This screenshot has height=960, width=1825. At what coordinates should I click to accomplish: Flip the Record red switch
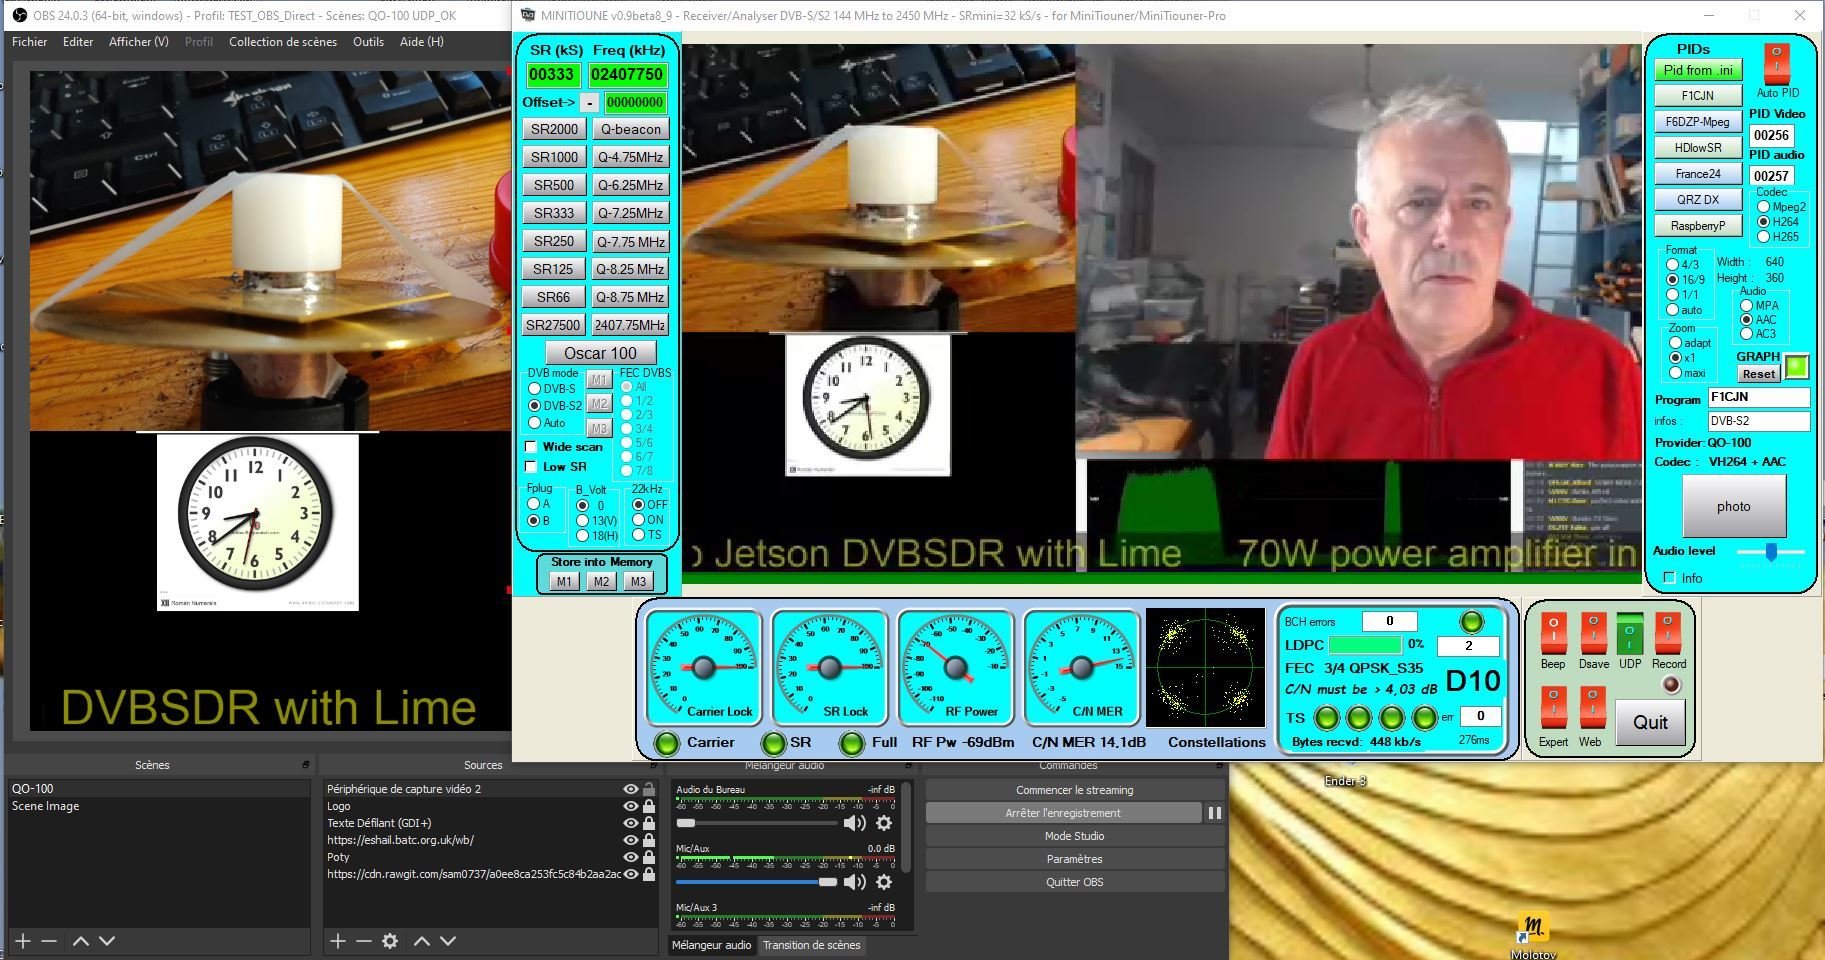1668,633
